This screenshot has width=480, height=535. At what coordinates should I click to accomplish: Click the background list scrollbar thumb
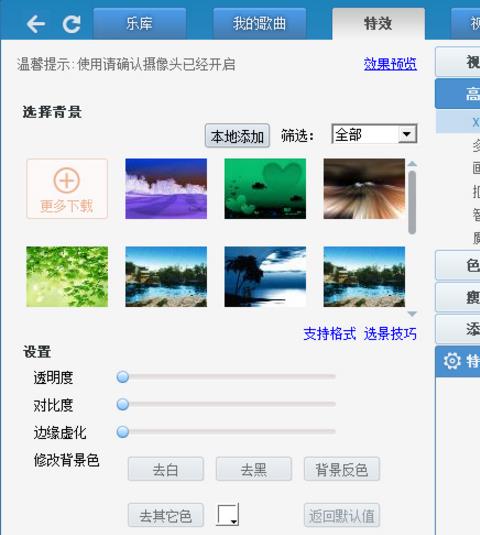412,202
